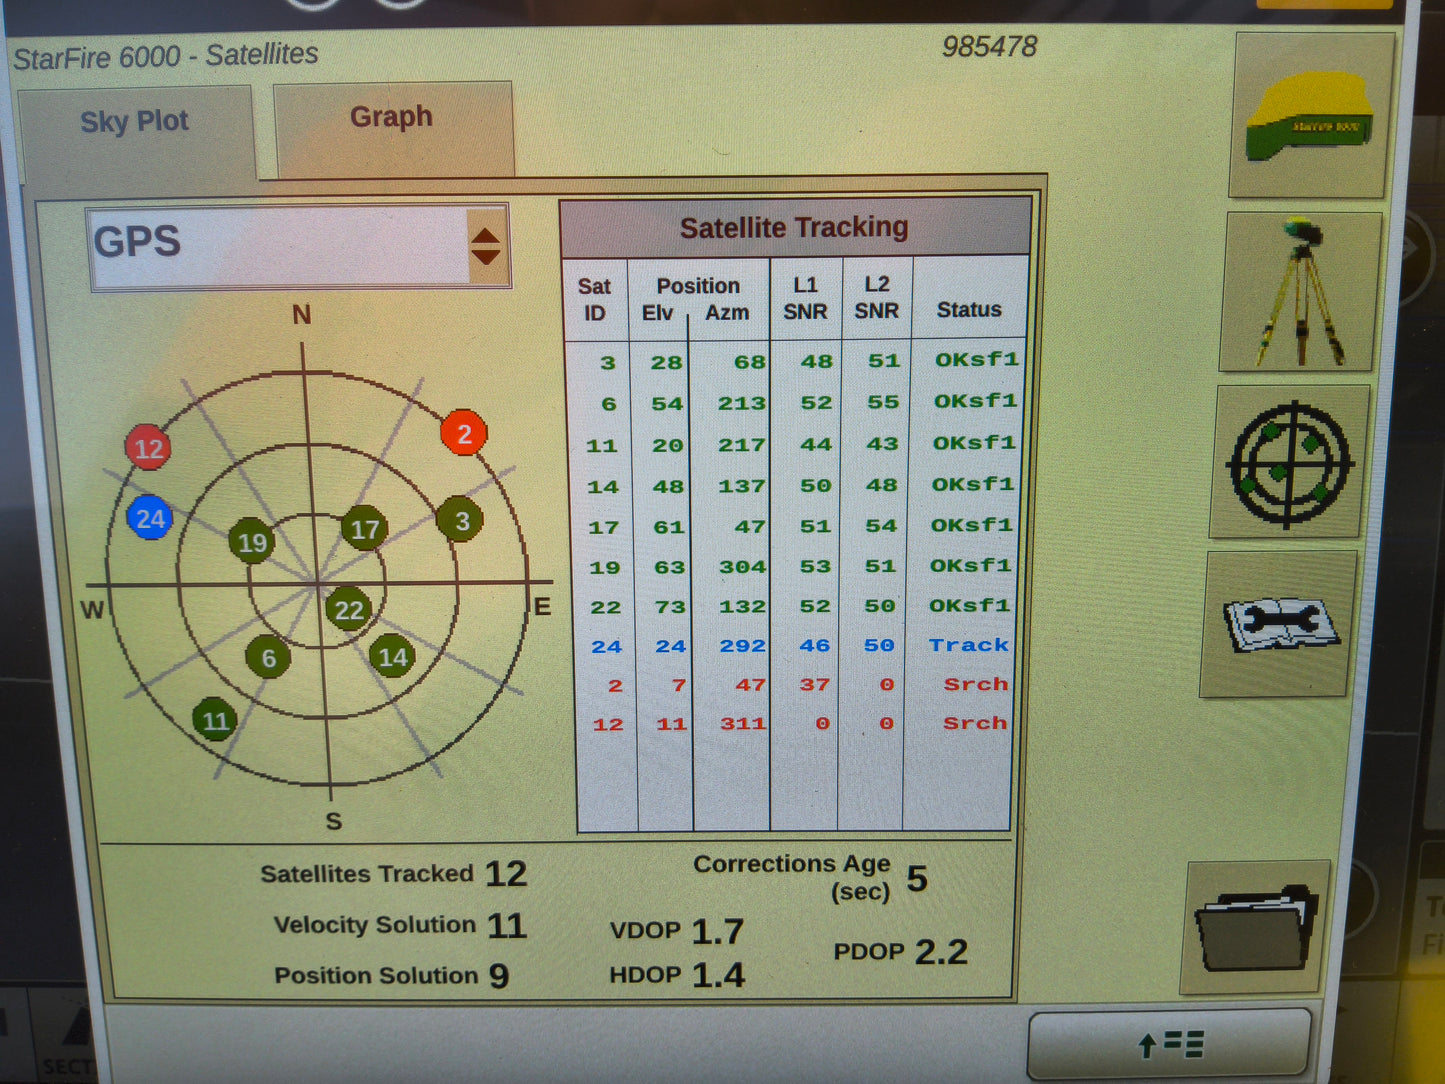
Task: Click the Satellite Tracking table header
Action: [x=795, y=228]
